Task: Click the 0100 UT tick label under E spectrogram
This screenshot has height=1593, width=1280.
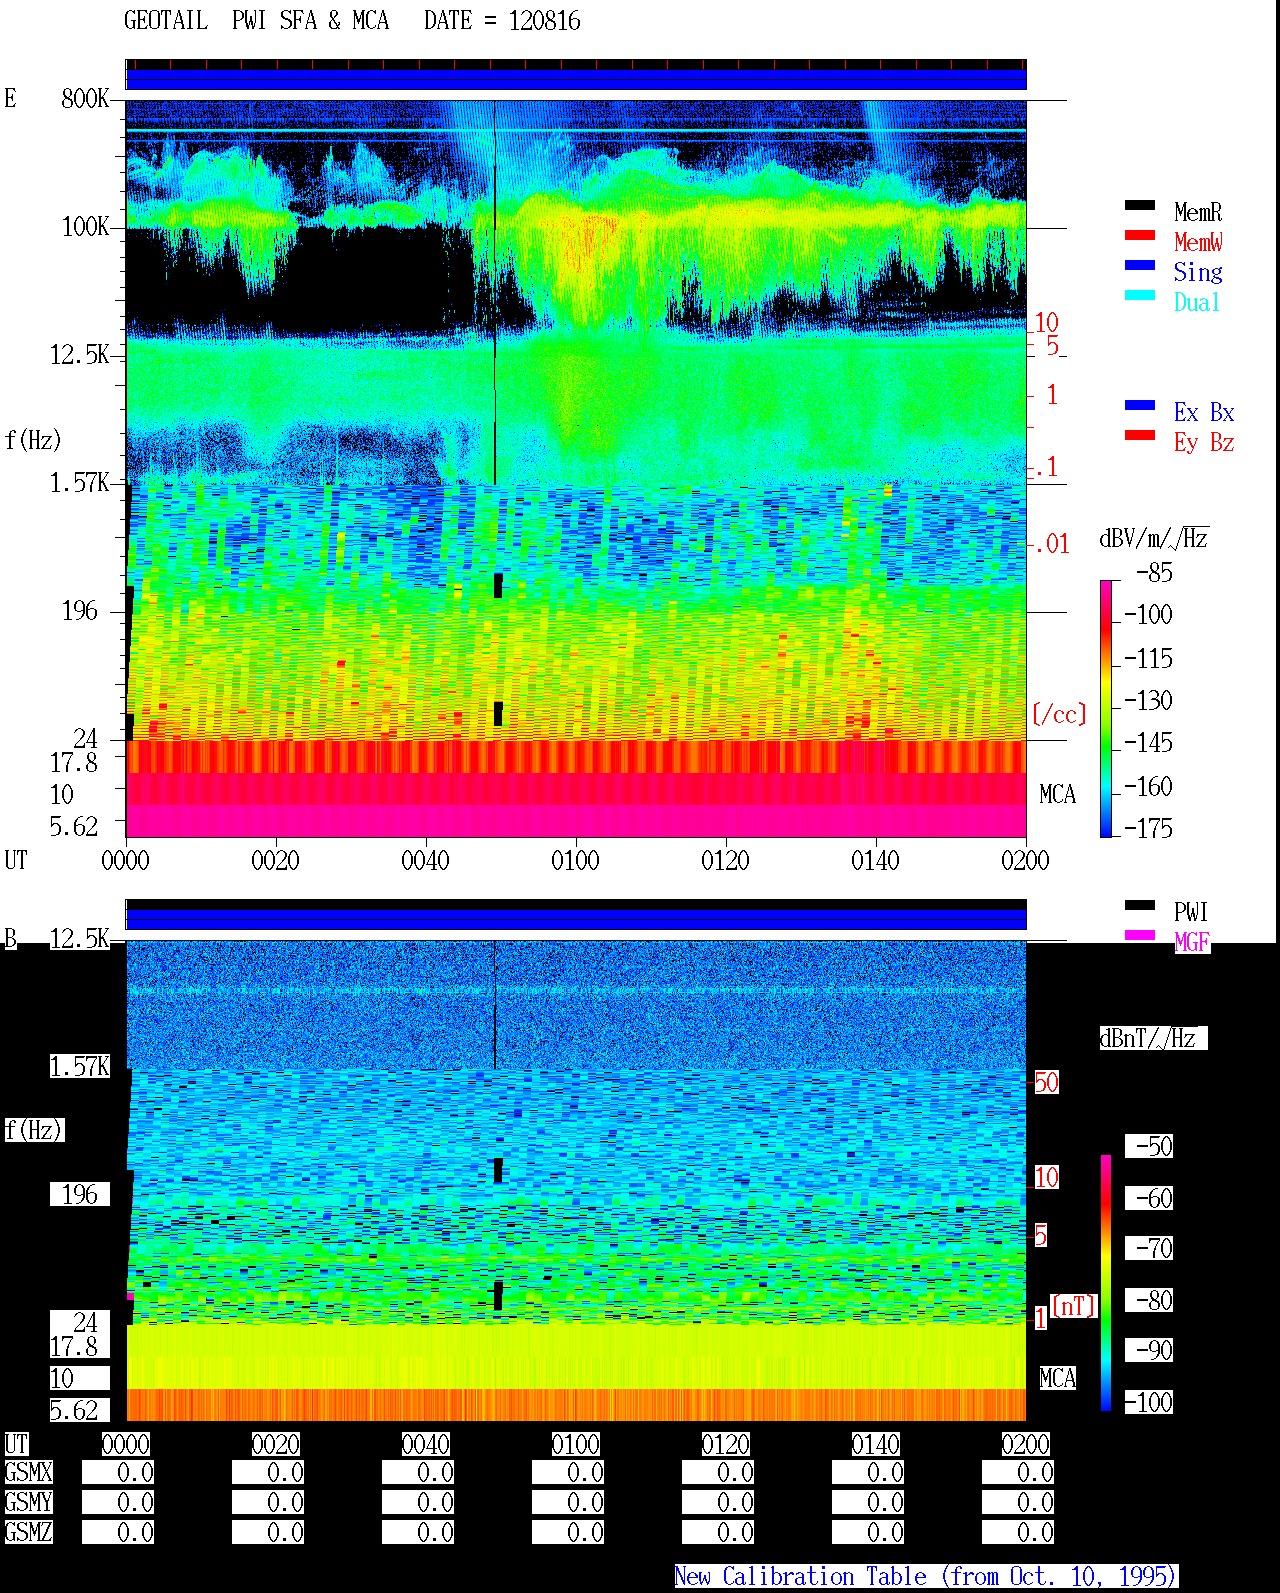Action: click(575, 861)
